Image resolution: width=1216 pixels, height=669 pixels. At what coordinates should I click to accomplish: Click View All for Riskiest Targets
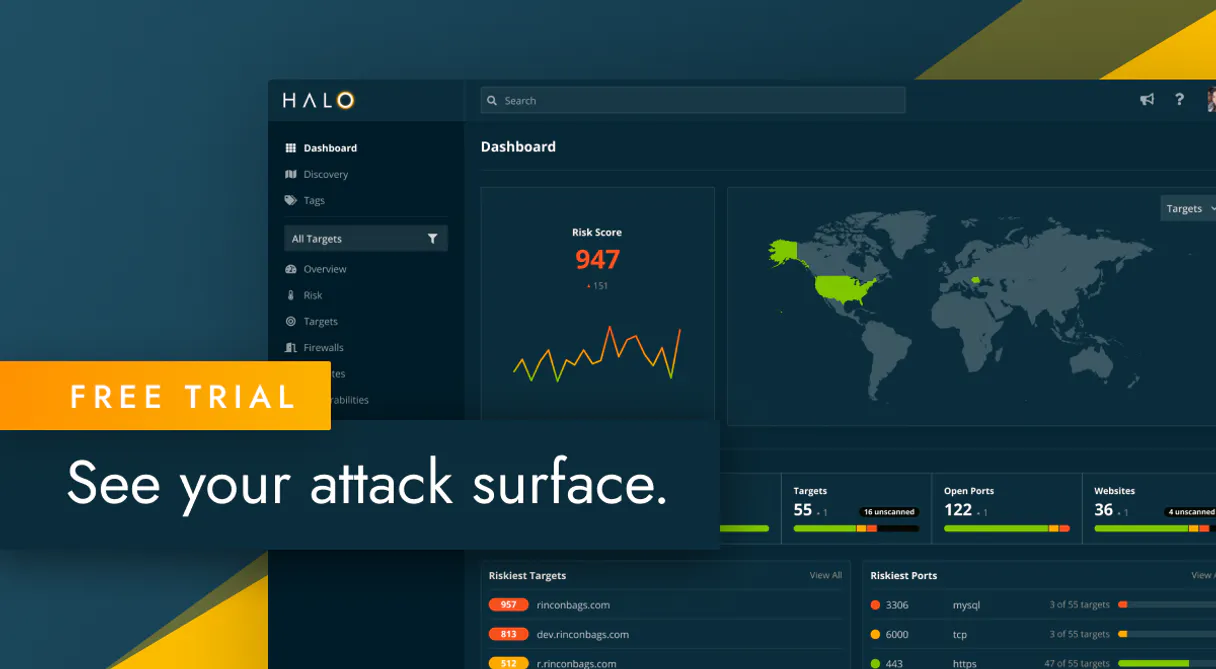pyautogui.click(x=825, y=575)
